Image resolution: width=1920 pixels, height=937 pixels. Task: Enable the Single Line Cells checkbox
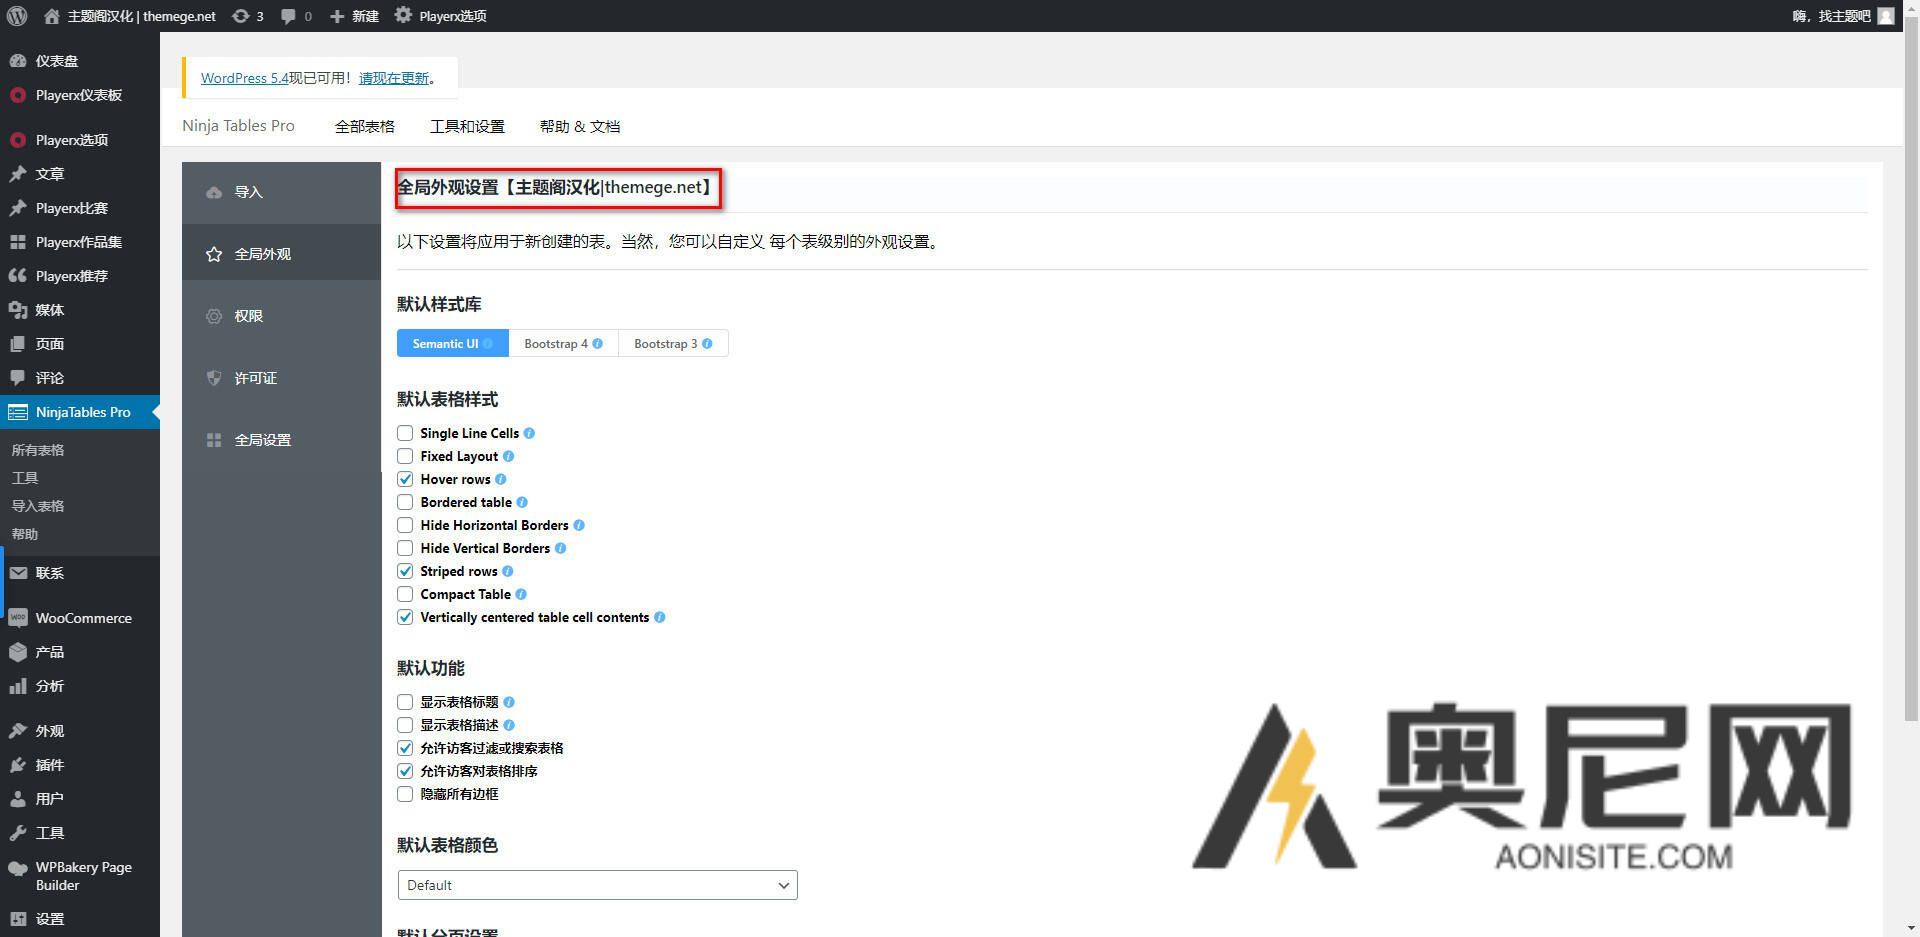[x=405, y=433]
